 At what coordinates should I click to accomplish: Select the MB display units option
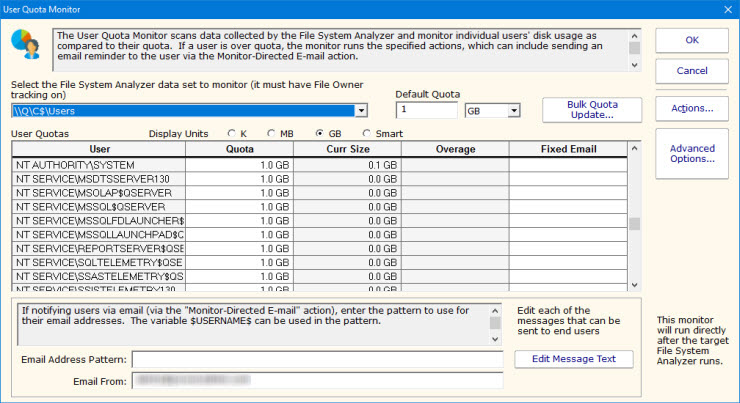coord(272,133)
